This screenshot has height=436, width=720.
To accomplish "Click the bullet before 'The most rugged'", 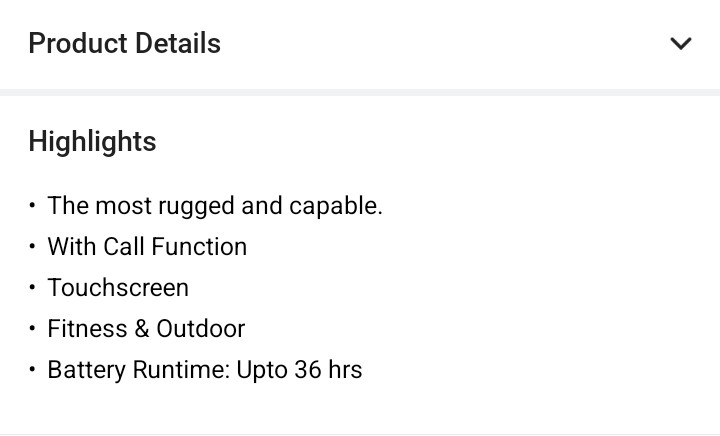I will (x=33, y=206).
